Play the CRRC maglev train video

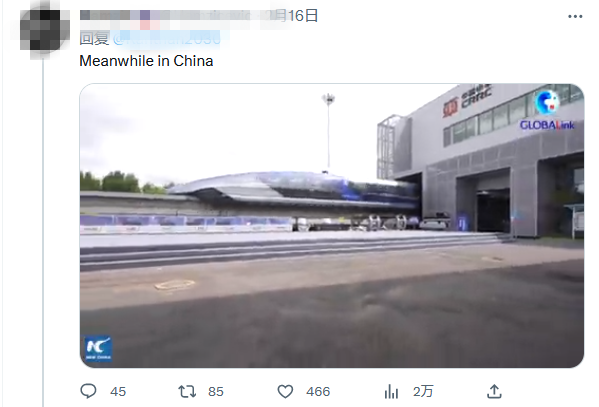(x=332, y=225)
